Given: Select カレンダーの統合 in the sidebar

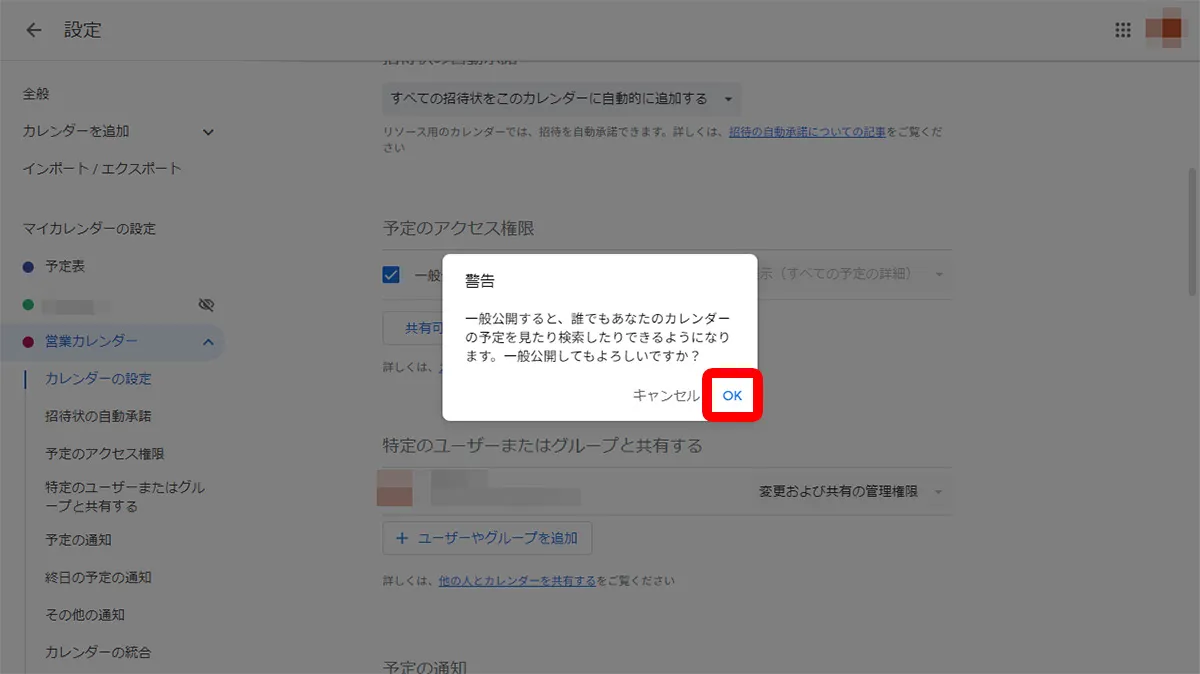Looking at the screenshot, I should coord(97,651).
